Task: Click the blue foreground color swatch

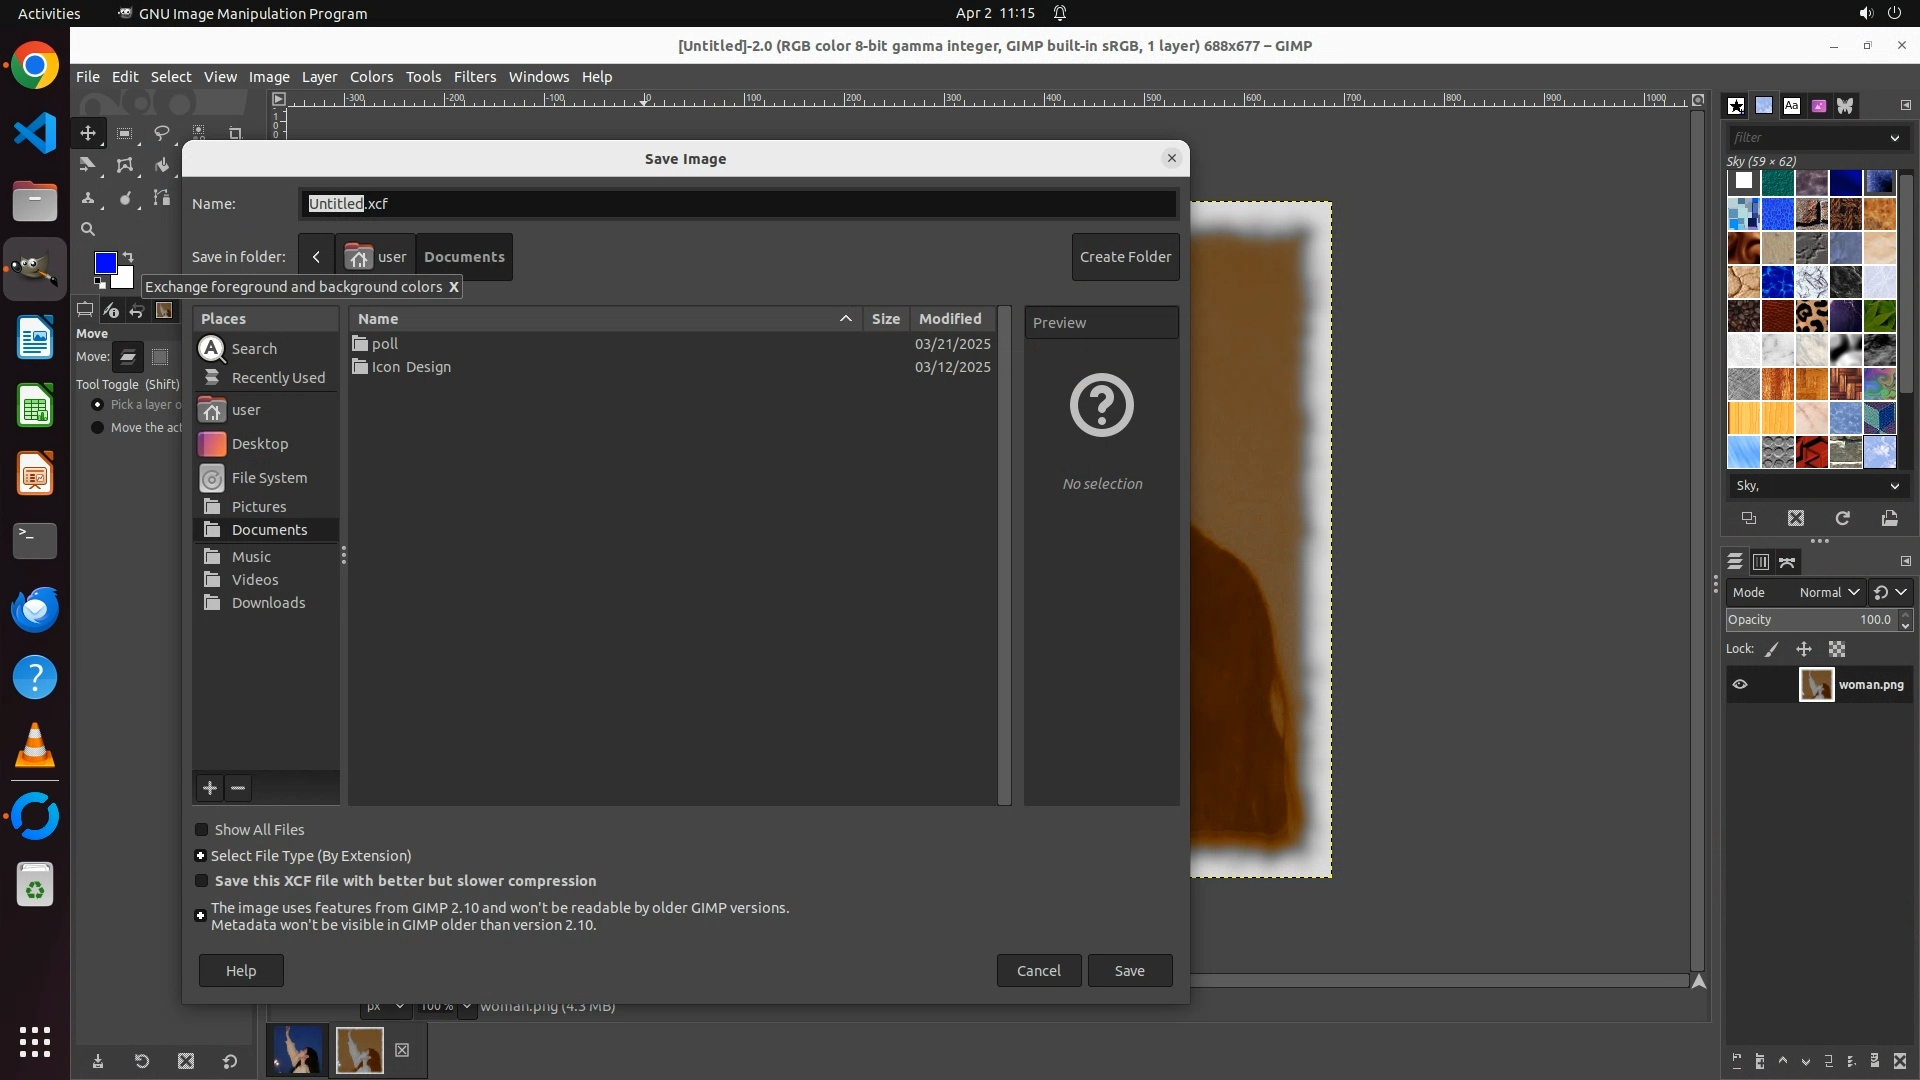Action: [104, 262]
